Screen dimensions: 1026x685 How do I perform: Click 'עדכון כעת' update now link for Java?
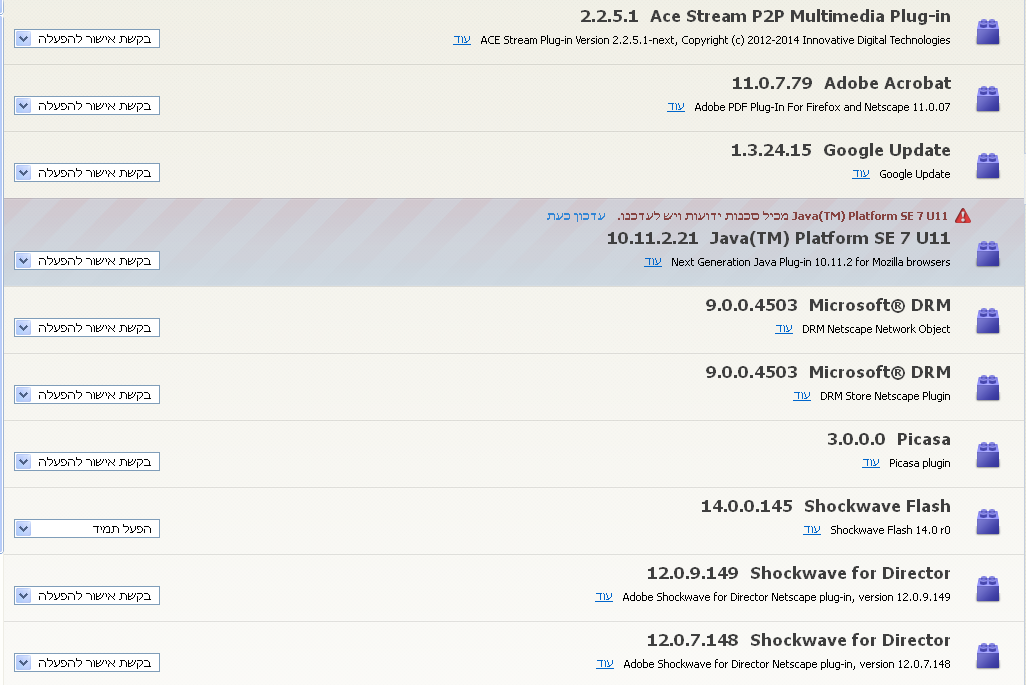(x=576, y=216)
